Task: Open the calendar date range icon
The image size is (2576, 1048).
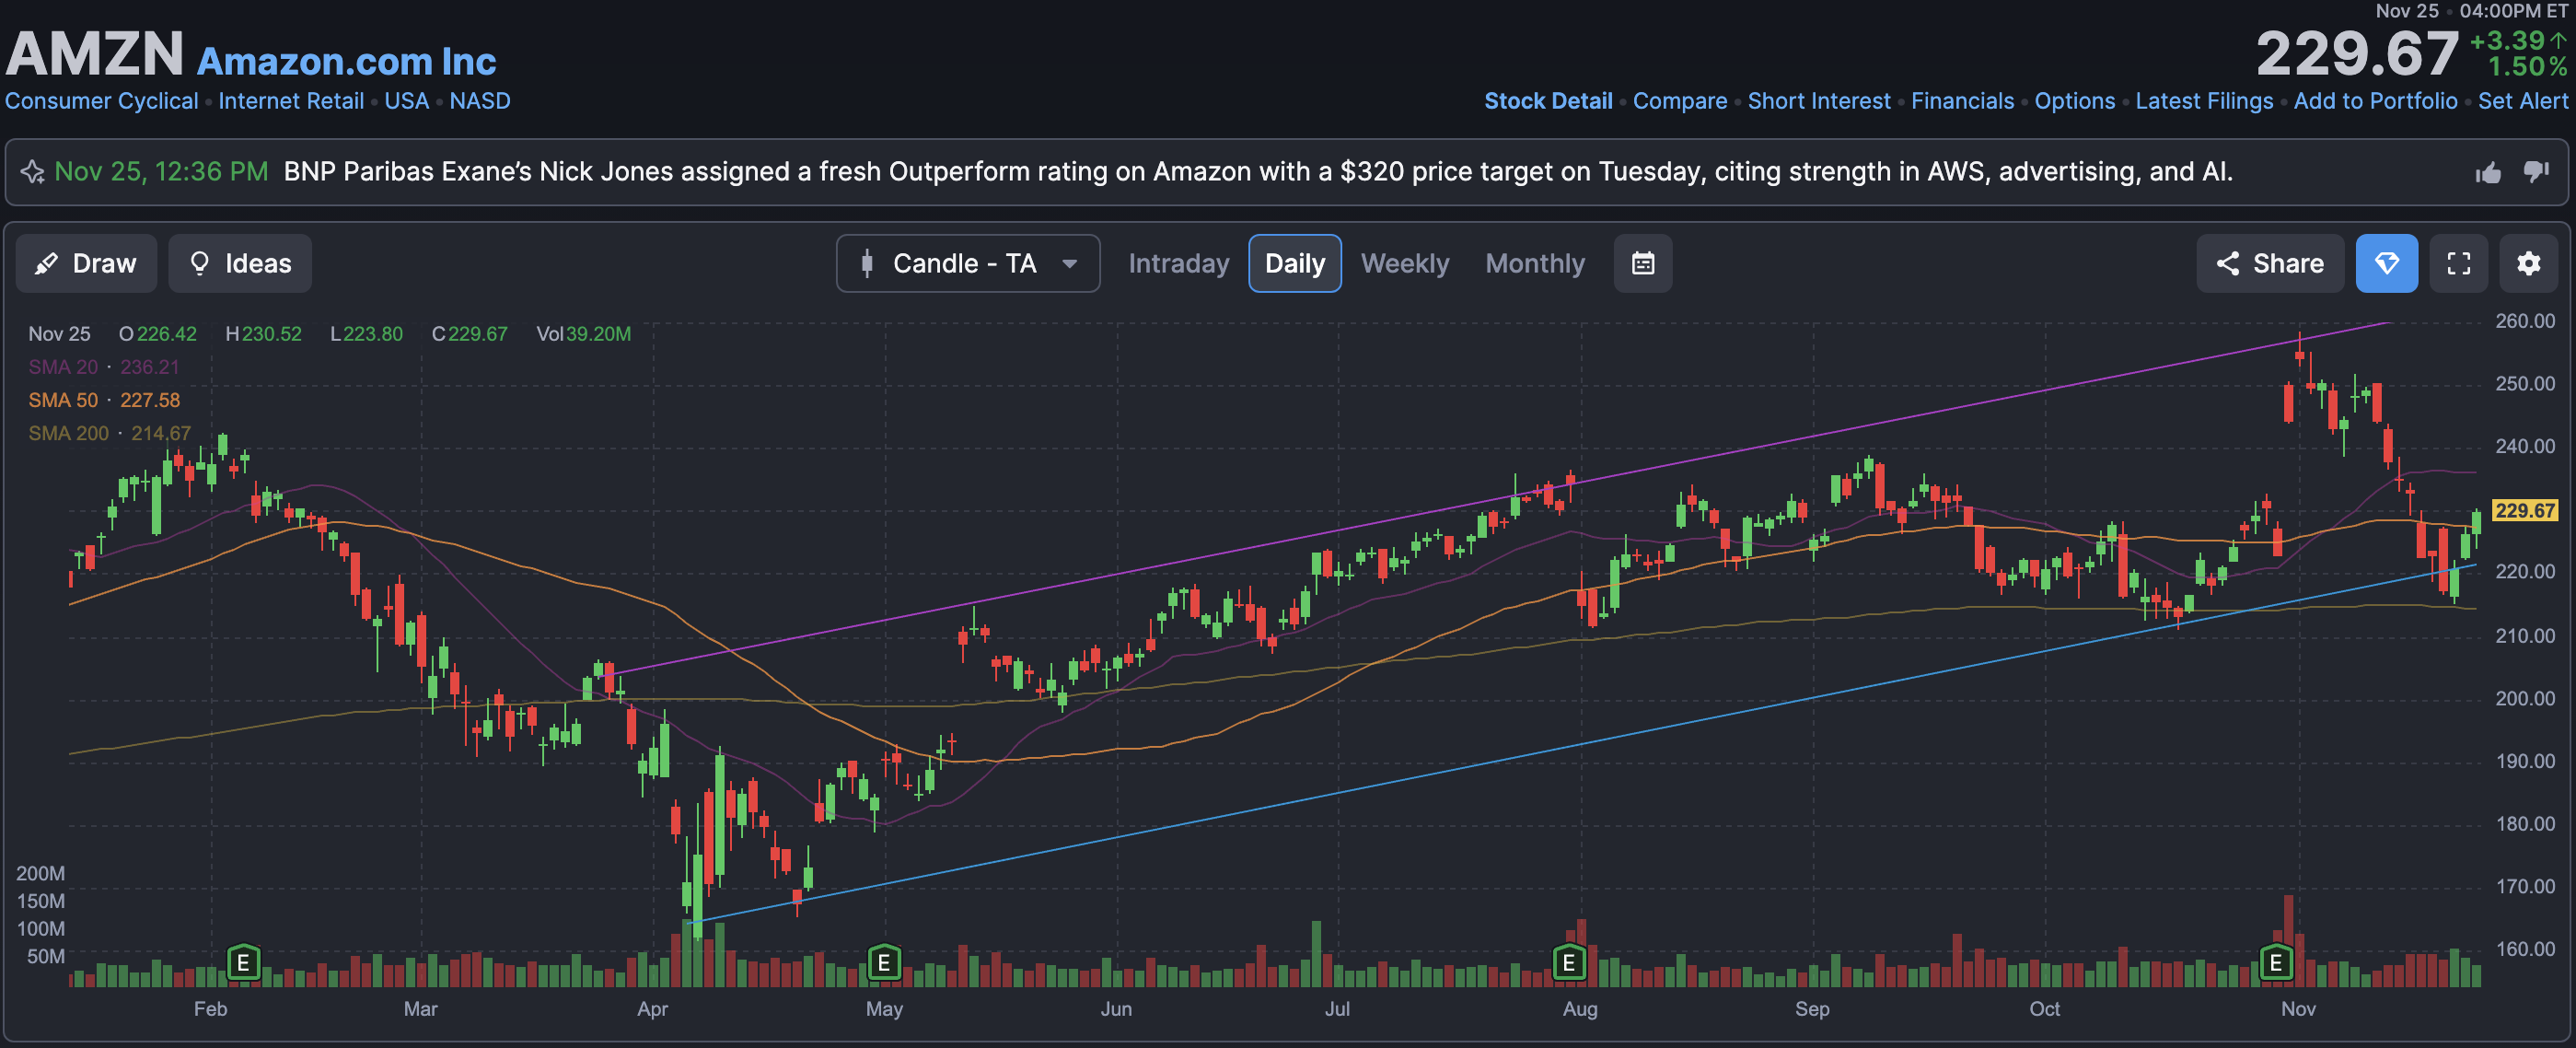Action: (x=1642, y=263)
